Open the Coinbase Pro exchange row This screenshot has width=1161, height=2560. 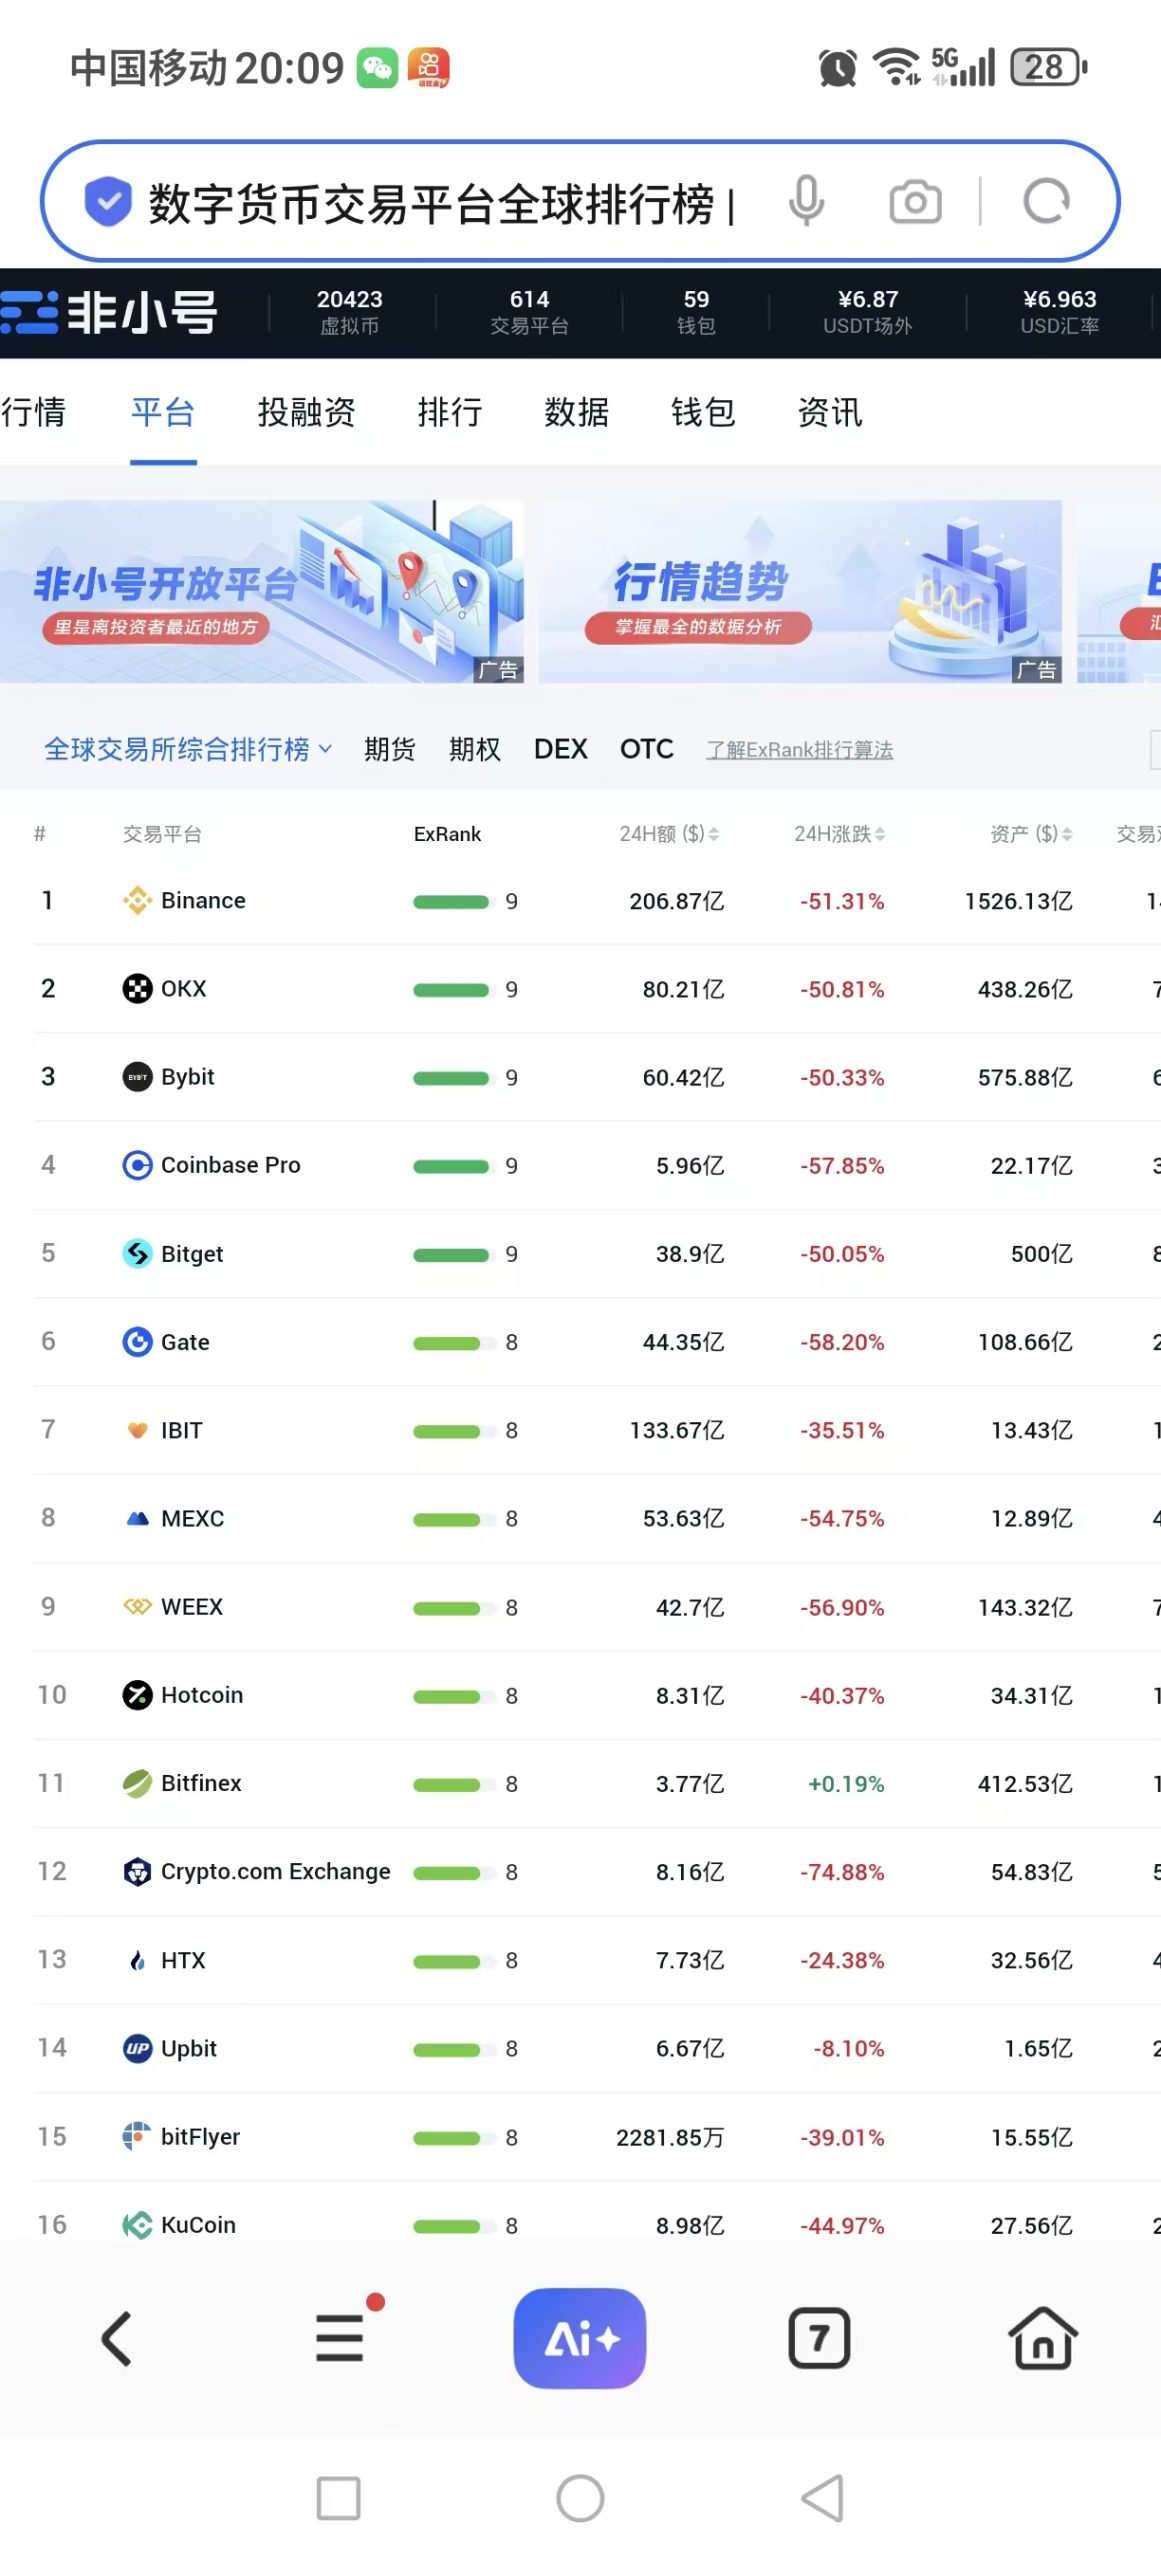[x=230, y=1165]
